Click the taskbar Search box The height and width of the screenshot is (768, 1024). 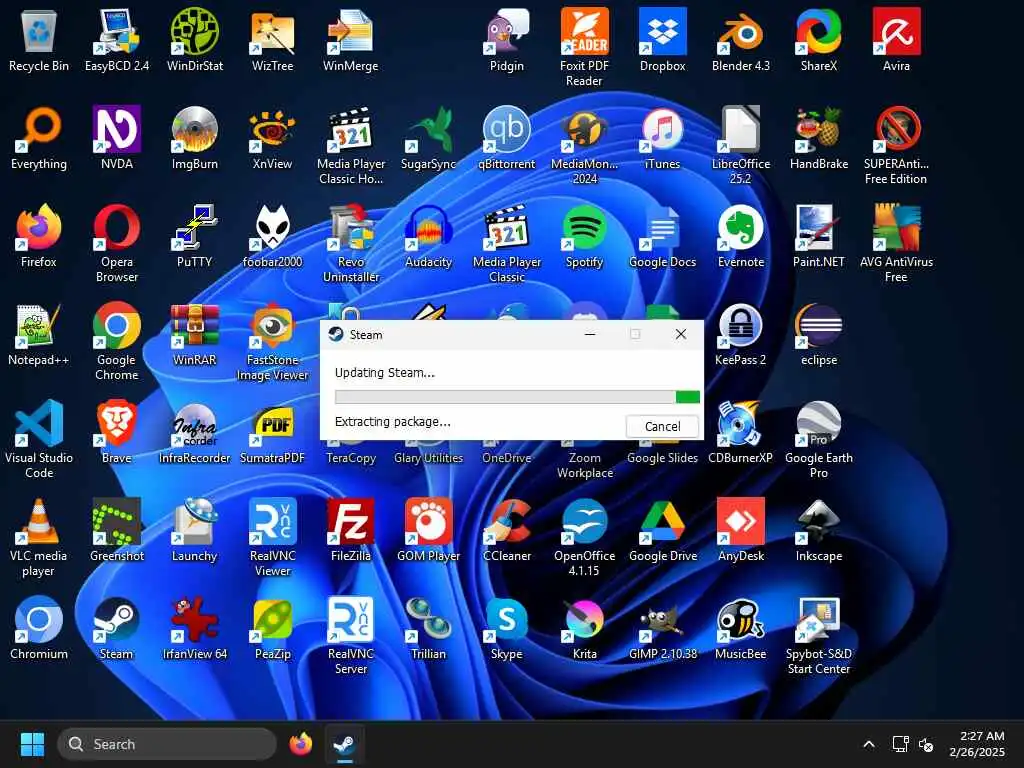pos(167,744)
